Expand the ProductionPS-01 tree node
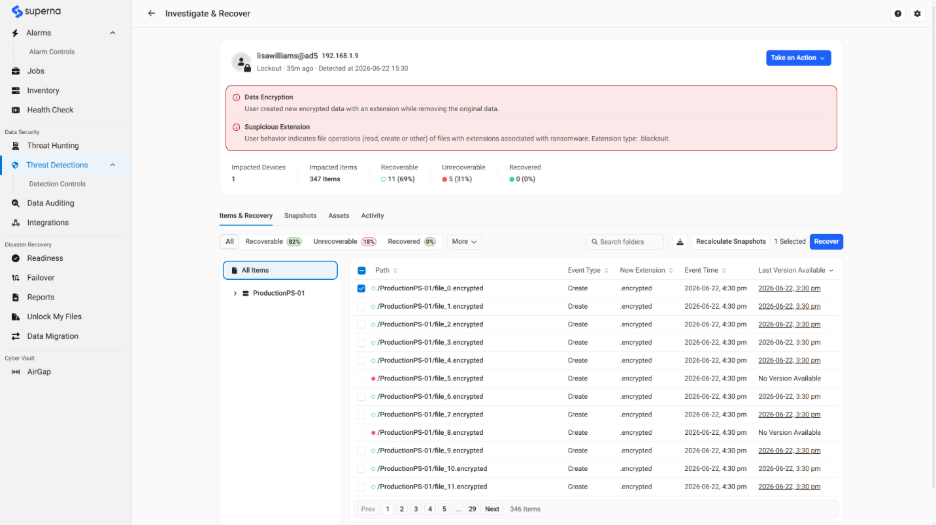Image resolution: width=936 pixels, height=525 pixels. 235,293
